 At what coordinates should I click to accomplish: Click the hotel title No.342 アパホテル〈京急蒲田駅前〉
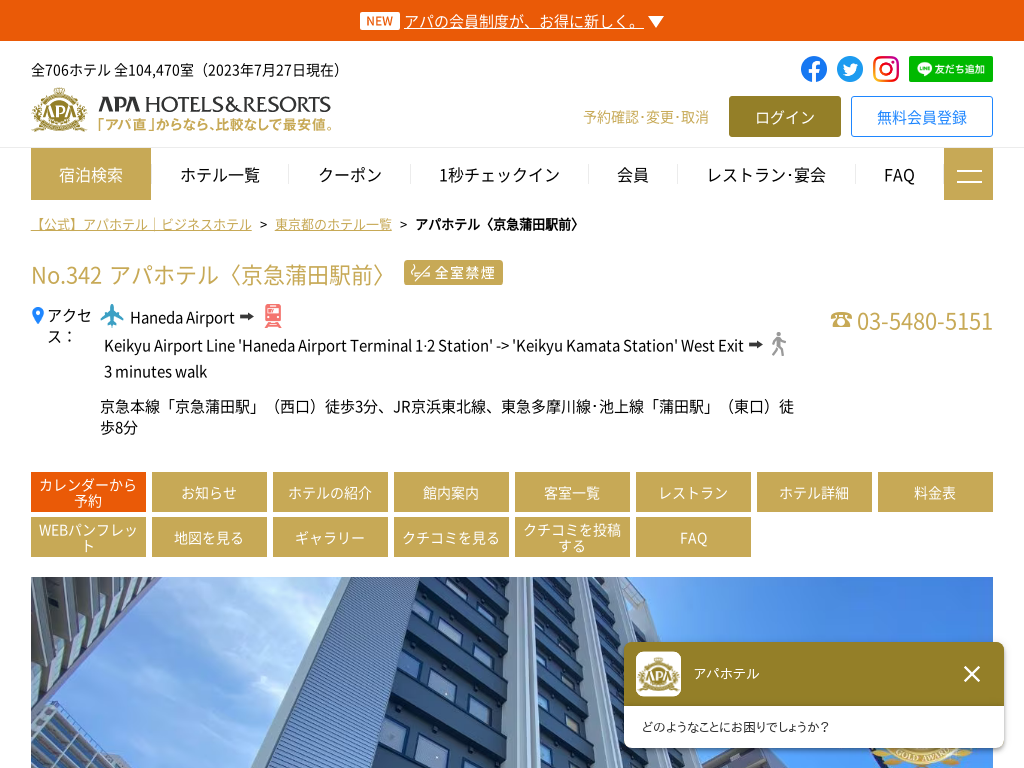(208, 275)
